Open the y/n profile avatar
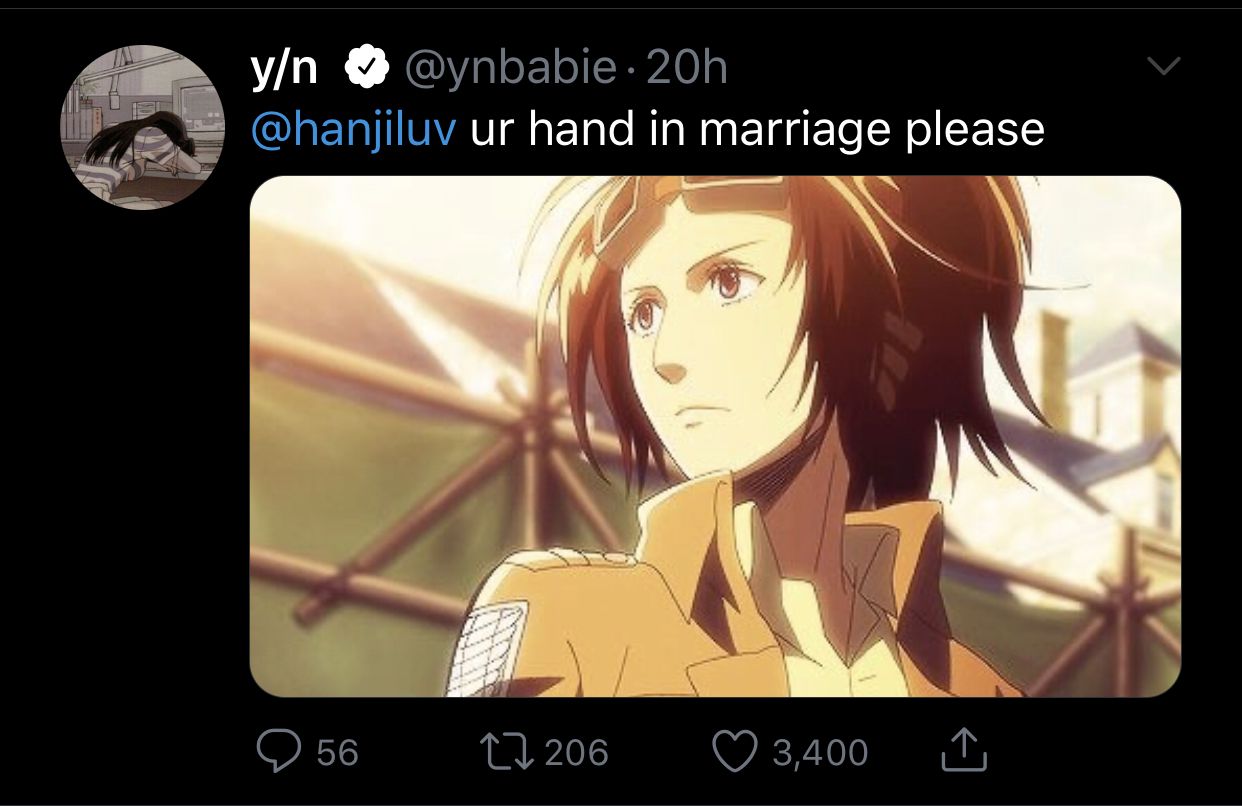 (144, 127)
